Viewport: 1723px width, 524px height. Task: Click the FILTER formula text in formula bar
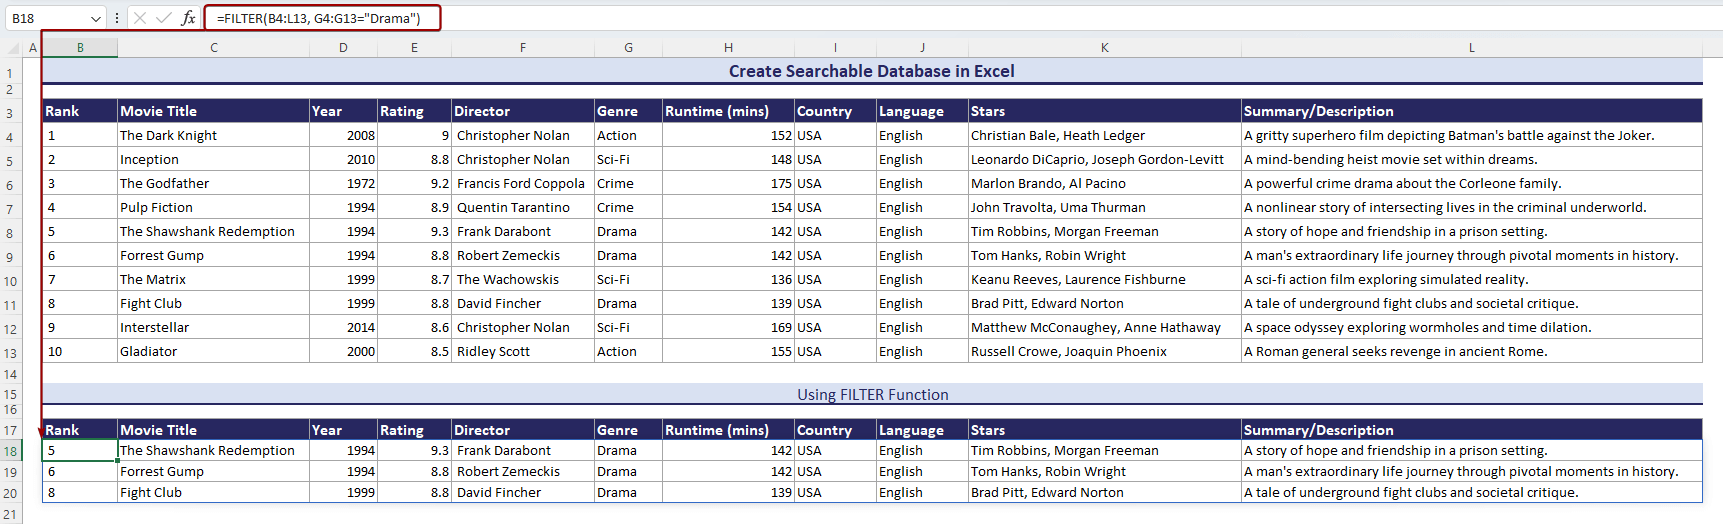[x=316, y=18]
